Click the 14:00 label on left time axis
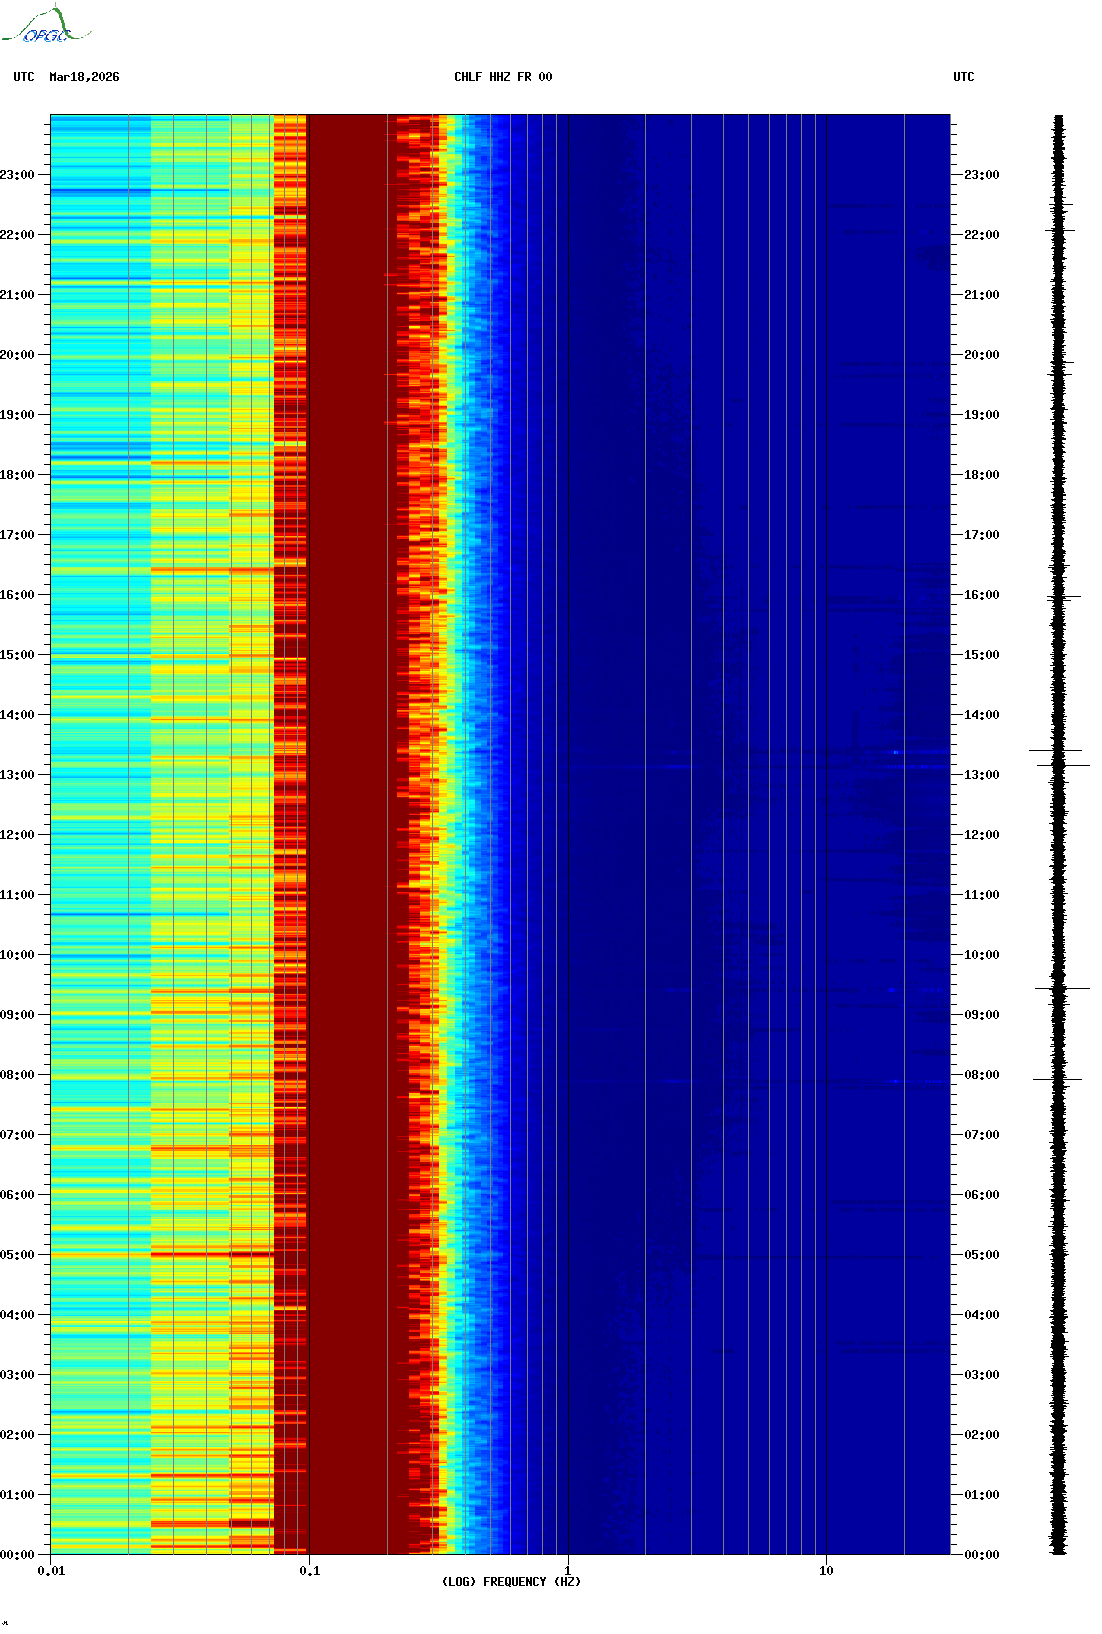 (x=17, y=715)
